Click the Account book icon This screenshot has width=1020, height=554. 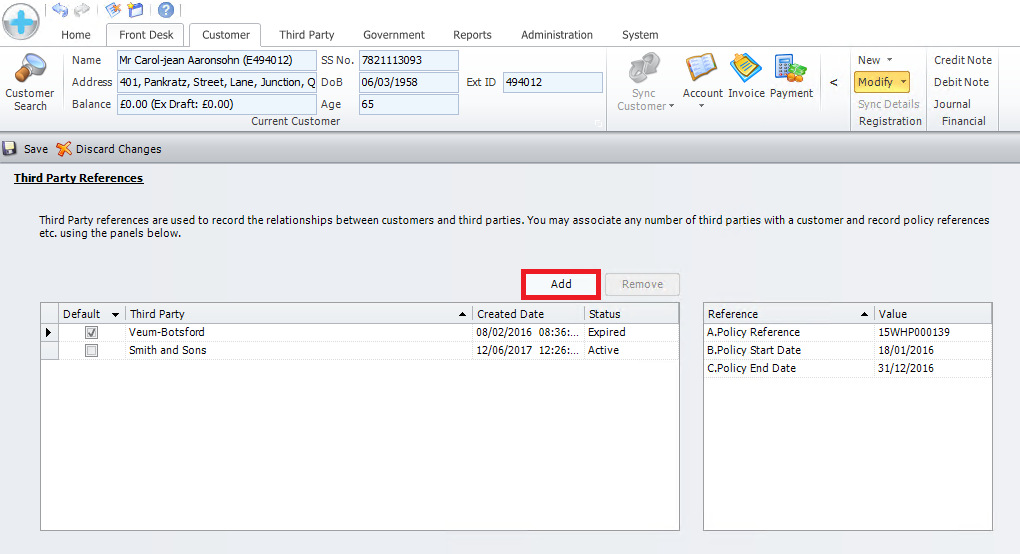(702, 70)
